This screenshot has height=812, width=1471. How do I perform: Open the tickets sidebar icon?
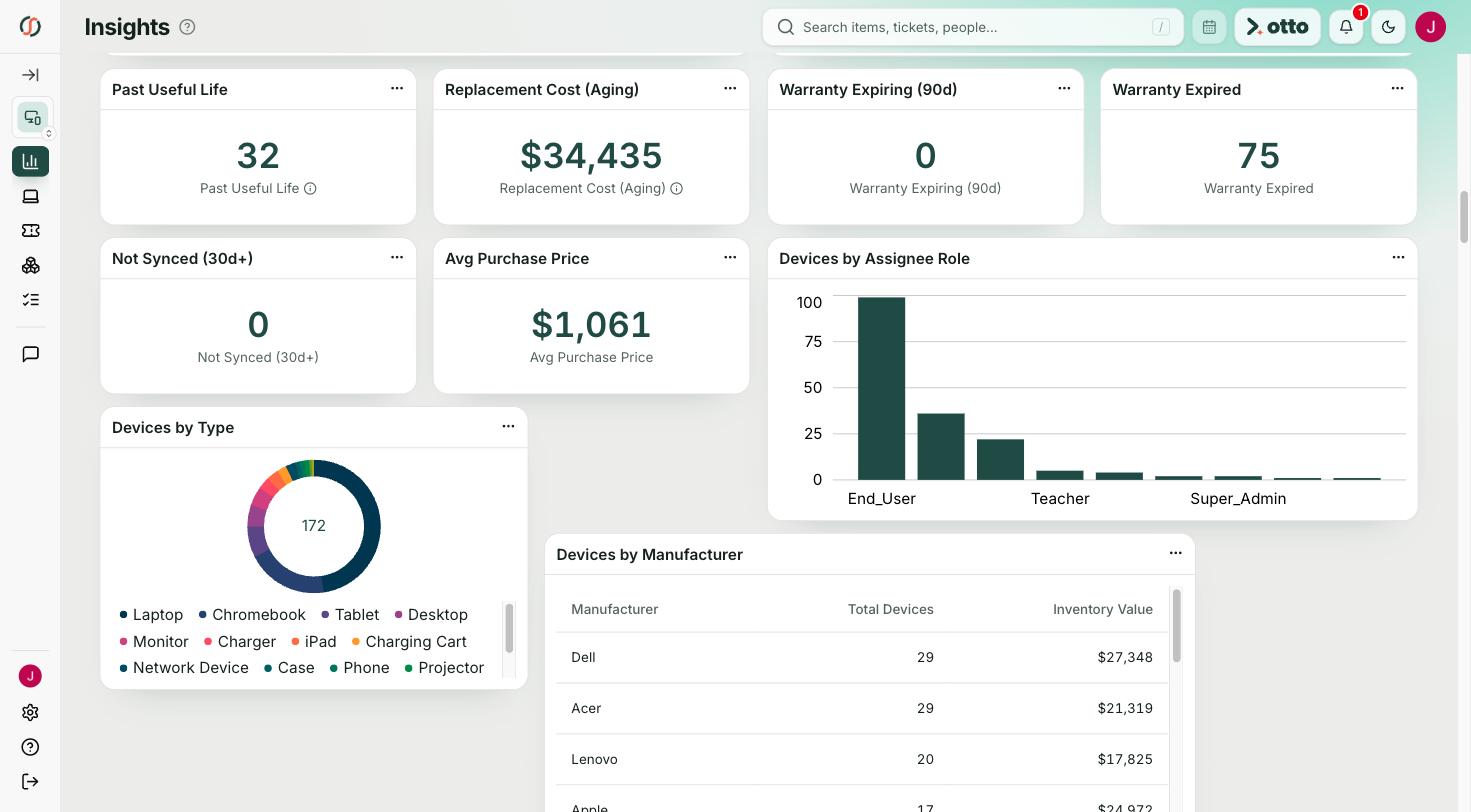click(30, 231)
